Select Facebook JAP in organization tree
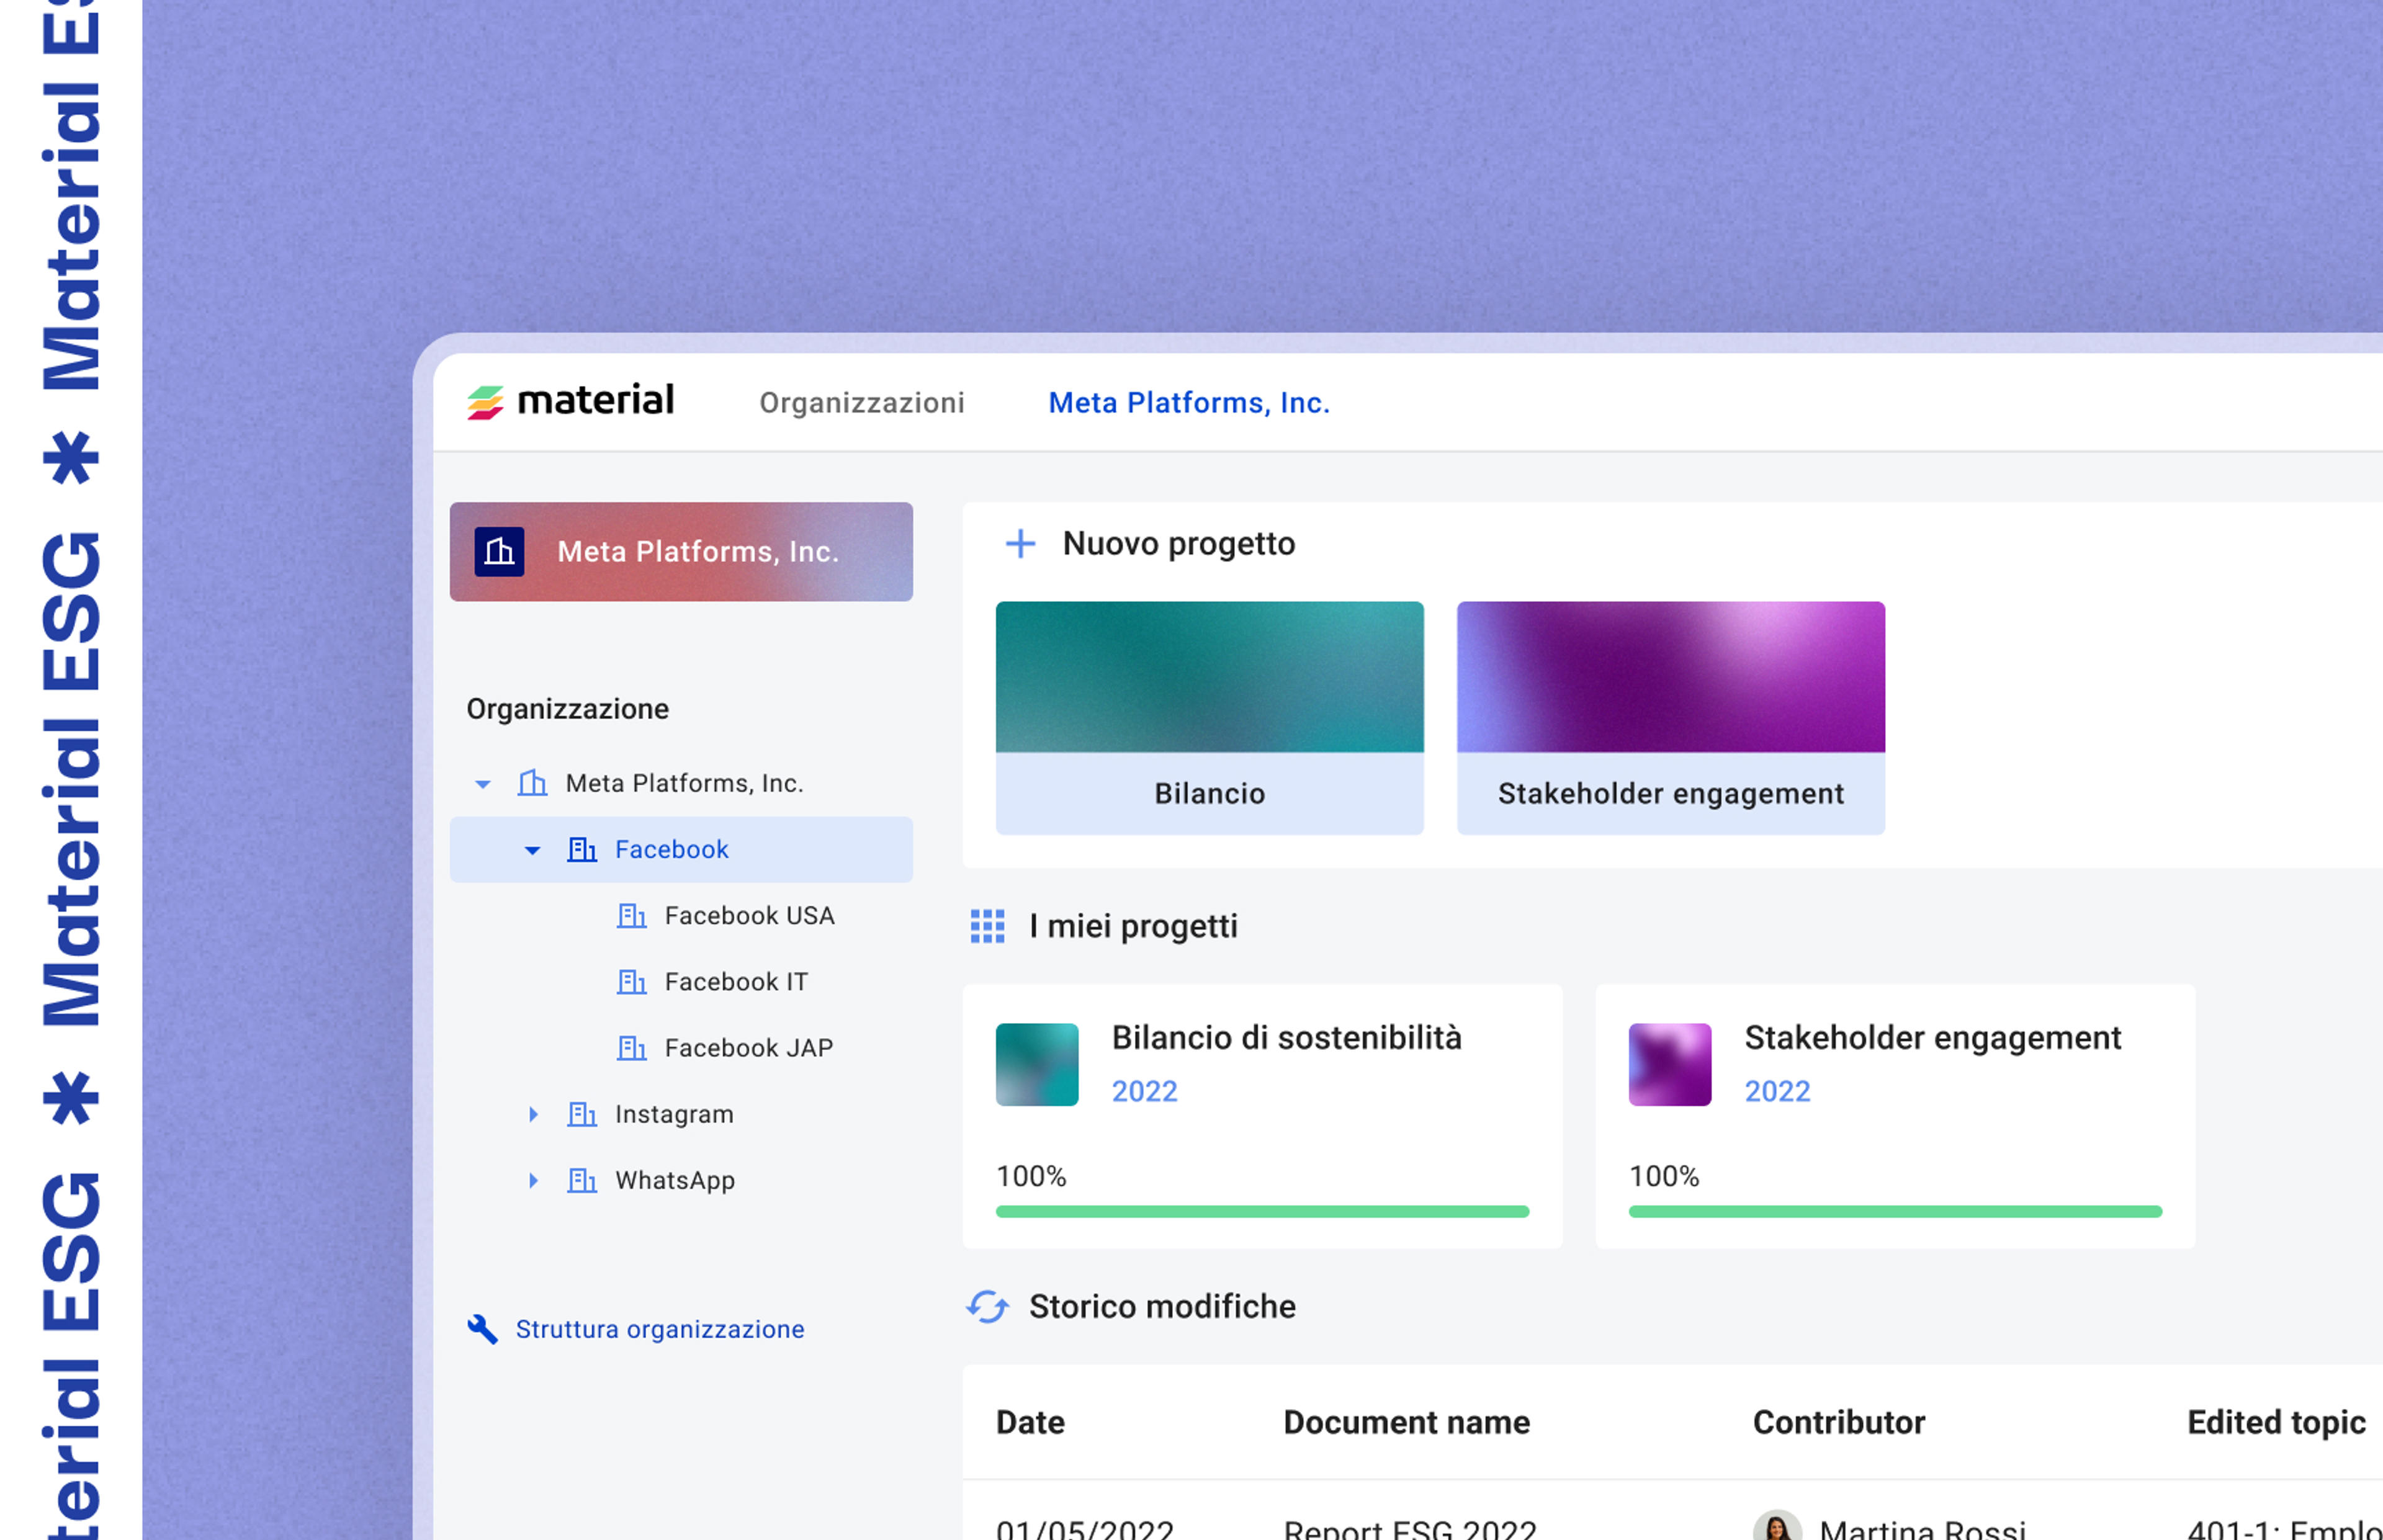2383x1540 pixels. [x=748, y=1048]
